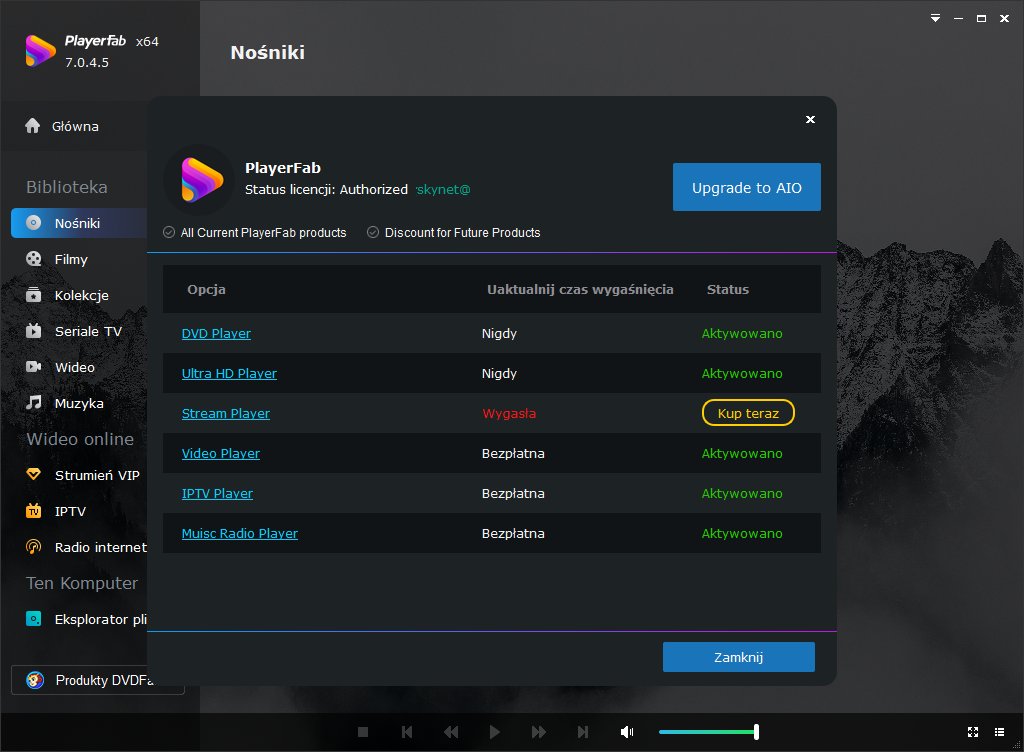Jump to the previous track
1024x752 pixels.
[x=407, y=732]
